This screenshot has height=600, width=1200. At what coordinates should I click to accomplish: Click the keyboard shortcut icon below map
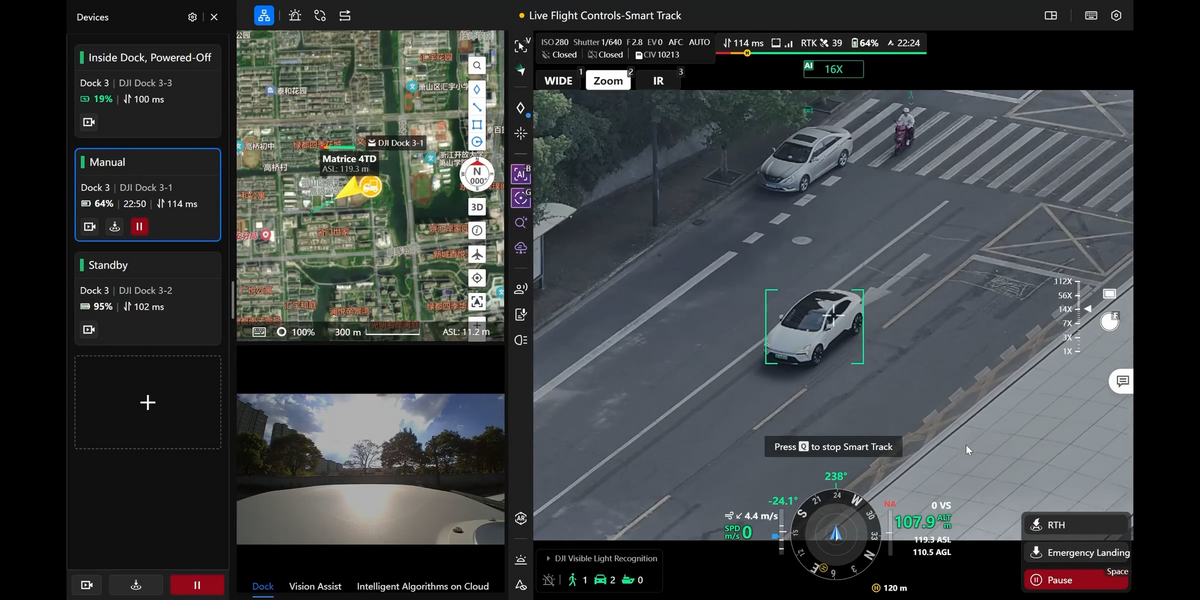coord(260,332)
